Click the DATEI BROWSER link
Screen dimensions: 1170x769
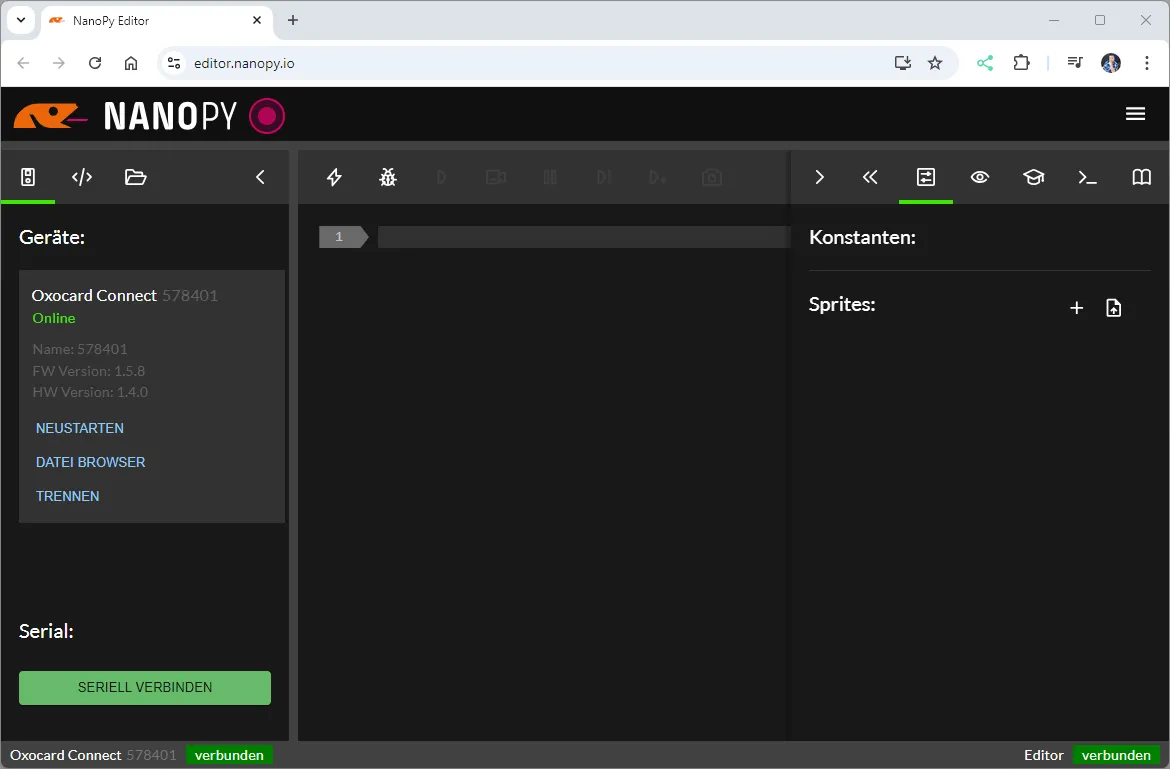[x=91, y=462]
